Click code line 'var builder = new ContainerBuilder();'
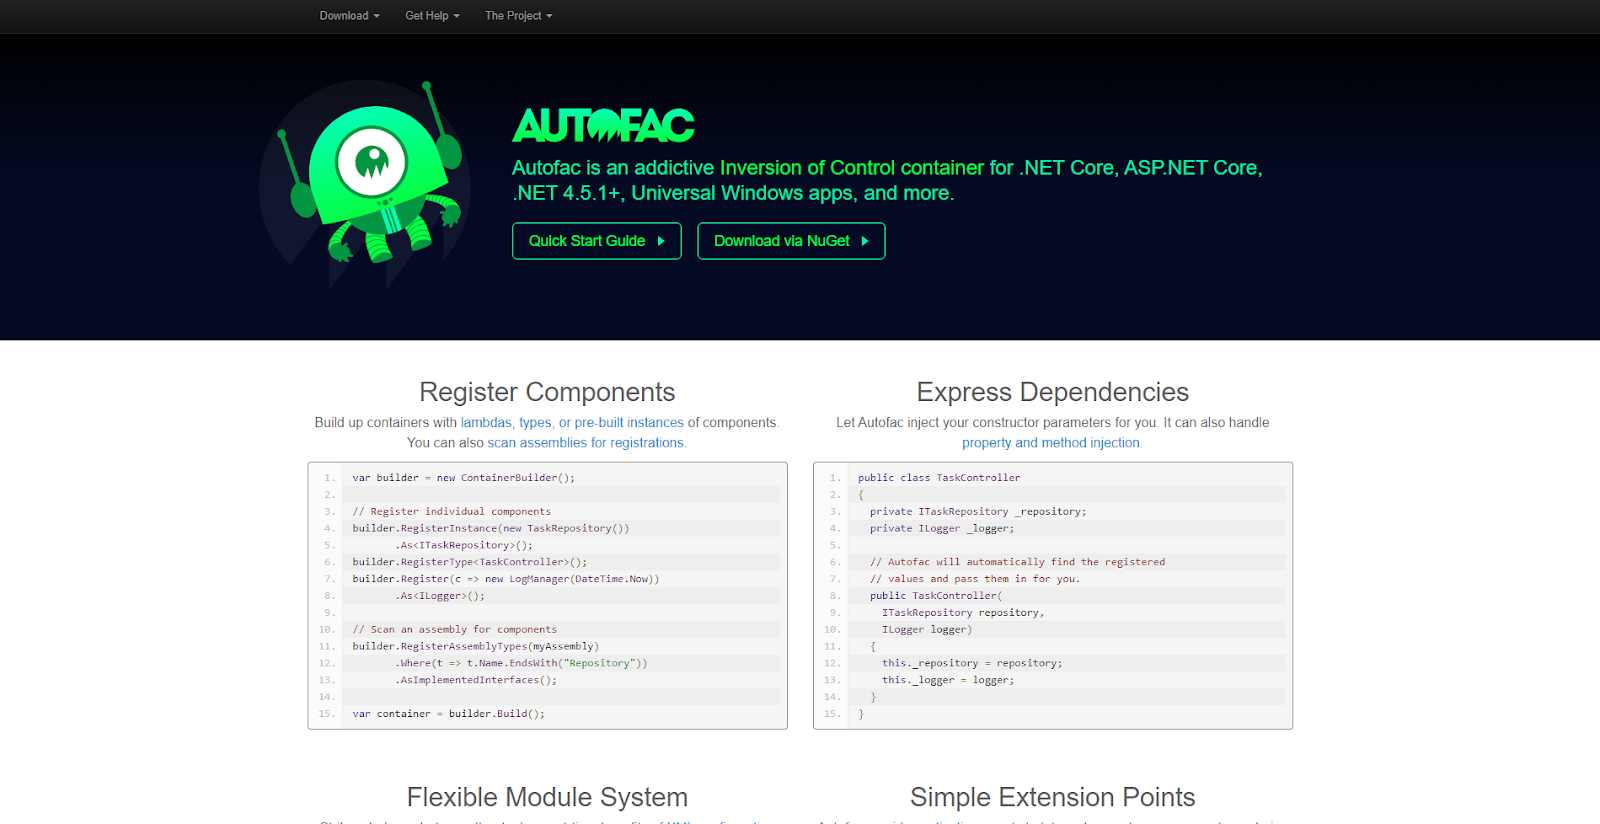 [x=464, y=478]
